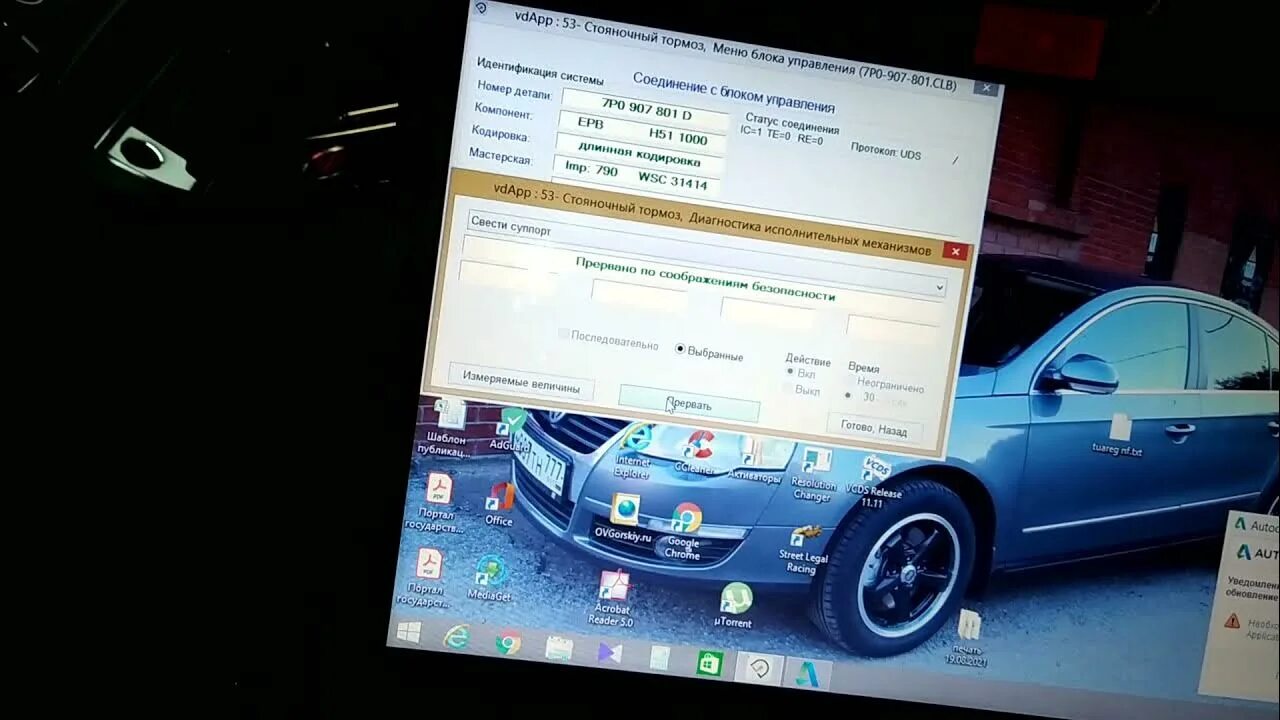The width and height of the screenshot is (1280, 720).
Task: Click the Готово, Назад button
Action: [873, 429]
